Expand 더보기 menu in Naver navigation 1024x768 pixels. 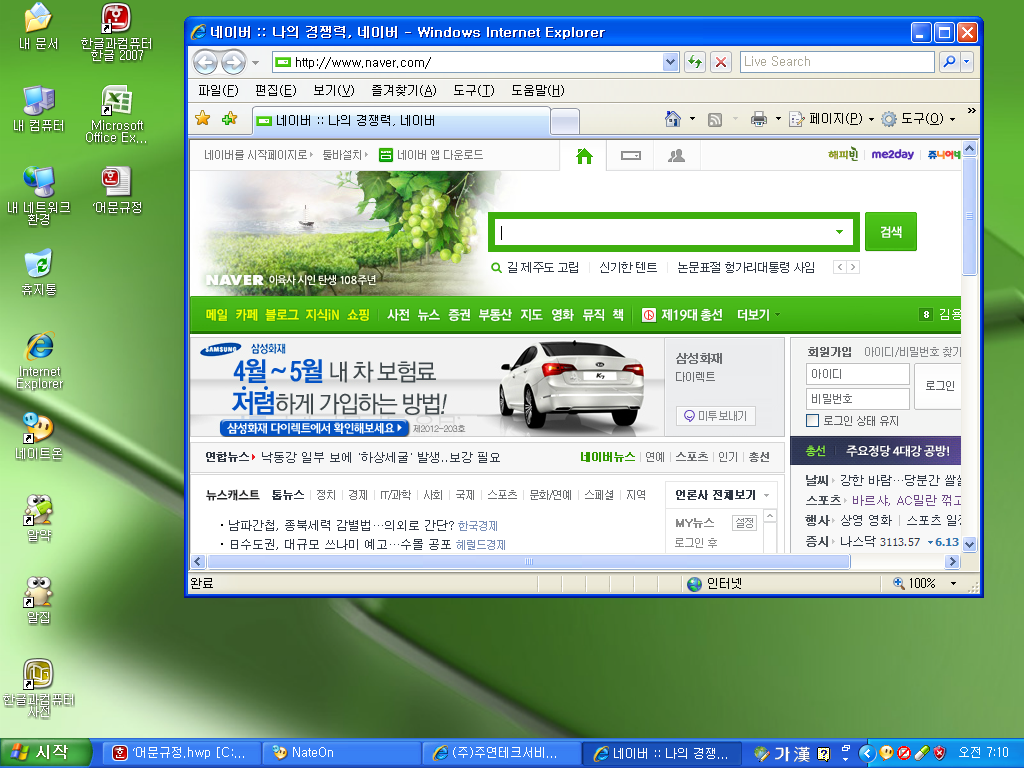click(758, 315)
